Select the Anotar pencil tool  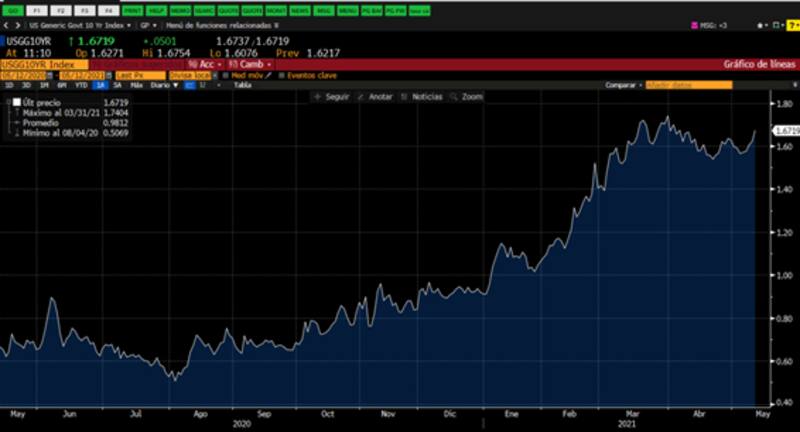376,97
